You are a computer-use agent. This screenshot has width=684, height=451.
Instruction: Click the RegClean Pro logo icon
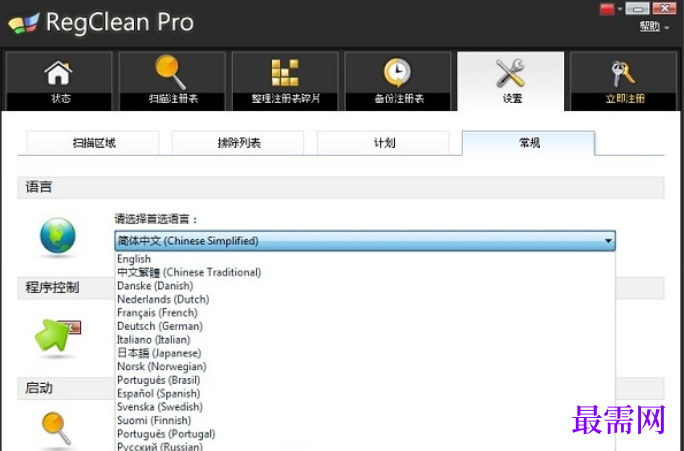pyautogui.click(x=24, y=23)
